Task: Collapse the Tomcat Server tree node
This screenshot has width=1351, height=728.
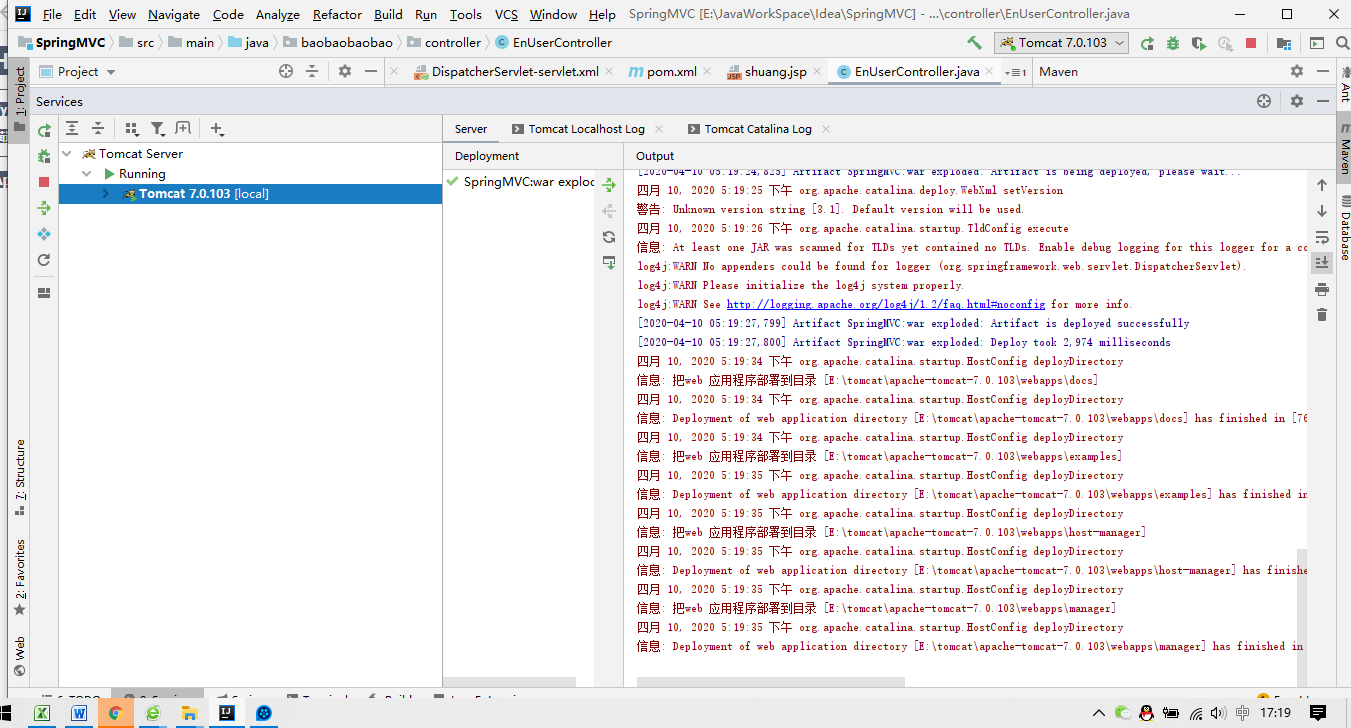Action: [x=67, y=154]
